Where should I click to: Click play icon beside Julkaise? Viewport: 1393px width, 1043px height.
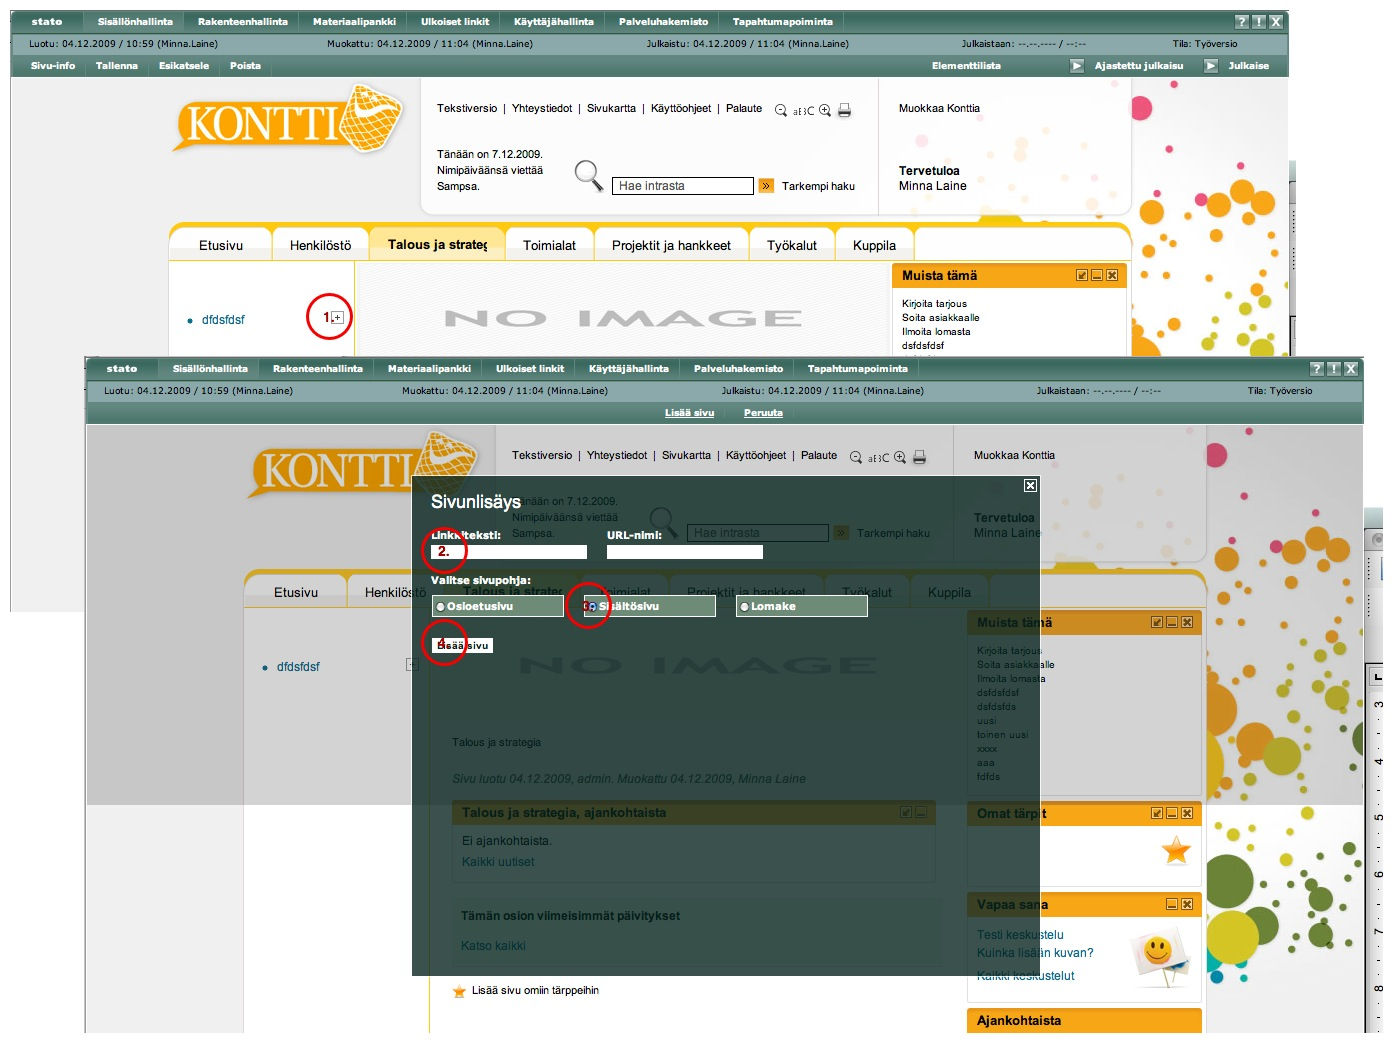click(x=1211, y=66)
